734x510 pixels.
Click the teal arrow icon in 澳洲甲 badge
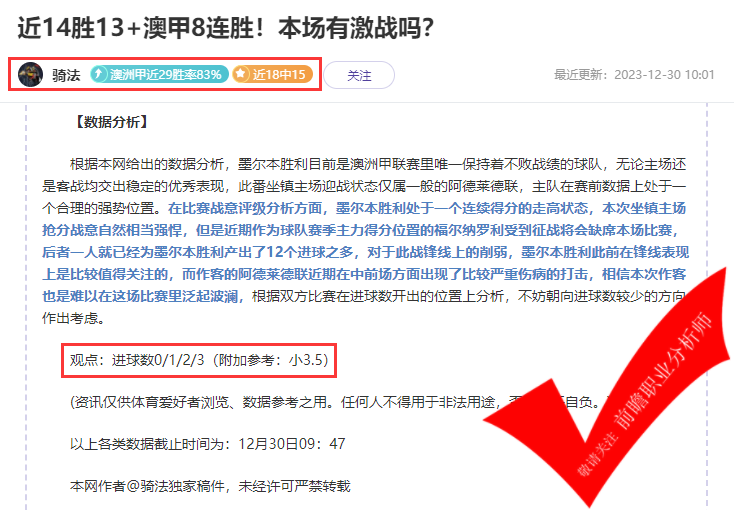coord(99,74)
